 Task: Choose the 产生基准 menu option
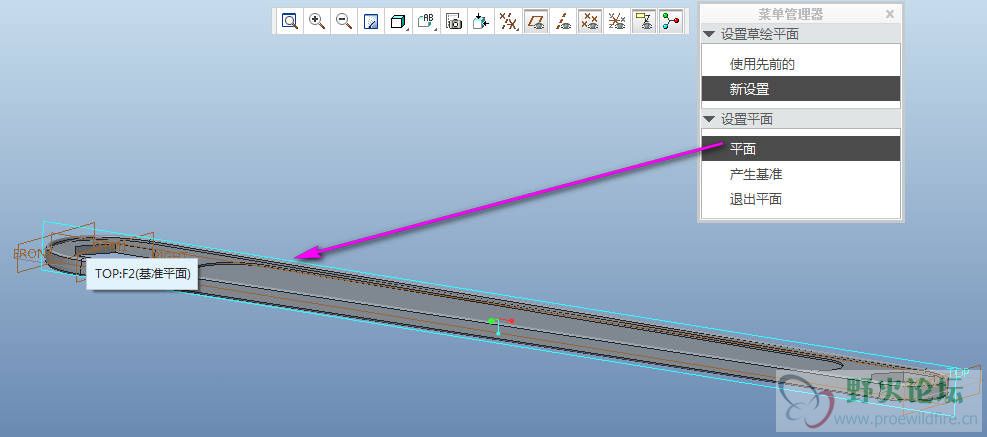coord(801,174)
